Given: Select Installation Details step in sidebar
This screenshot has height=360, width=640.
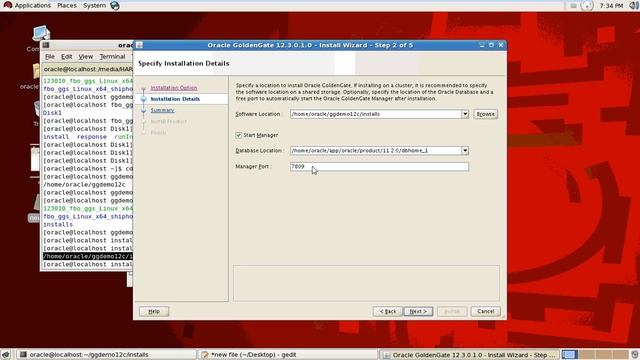Looking at the screenshot, I should click(x=175, y=99).
